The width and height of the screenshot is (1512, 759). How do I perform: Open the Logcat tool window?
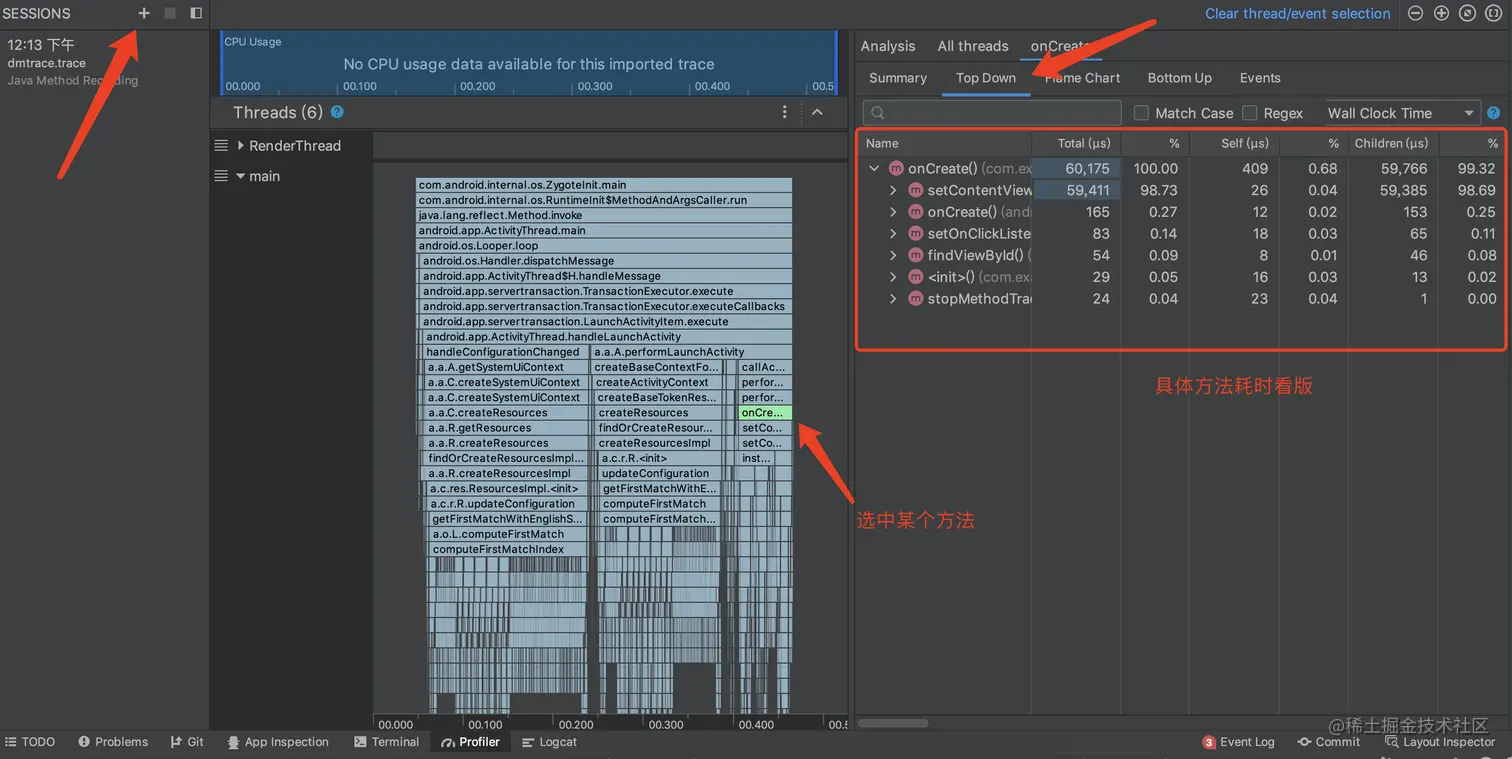click(549, 742)
